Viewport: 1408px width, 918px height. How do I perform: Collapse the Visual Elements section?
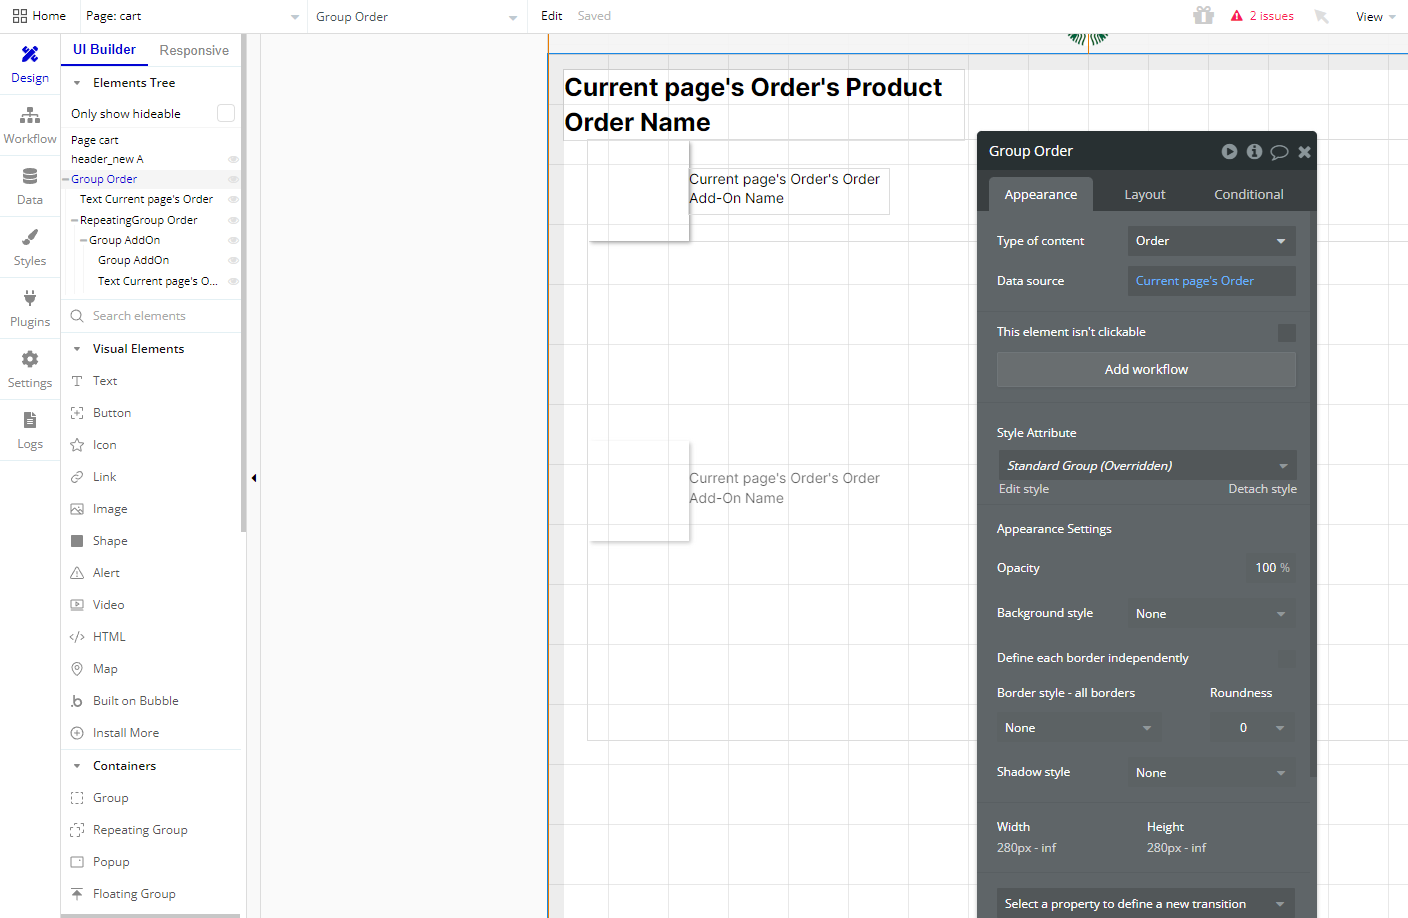[x=77, y=349]
